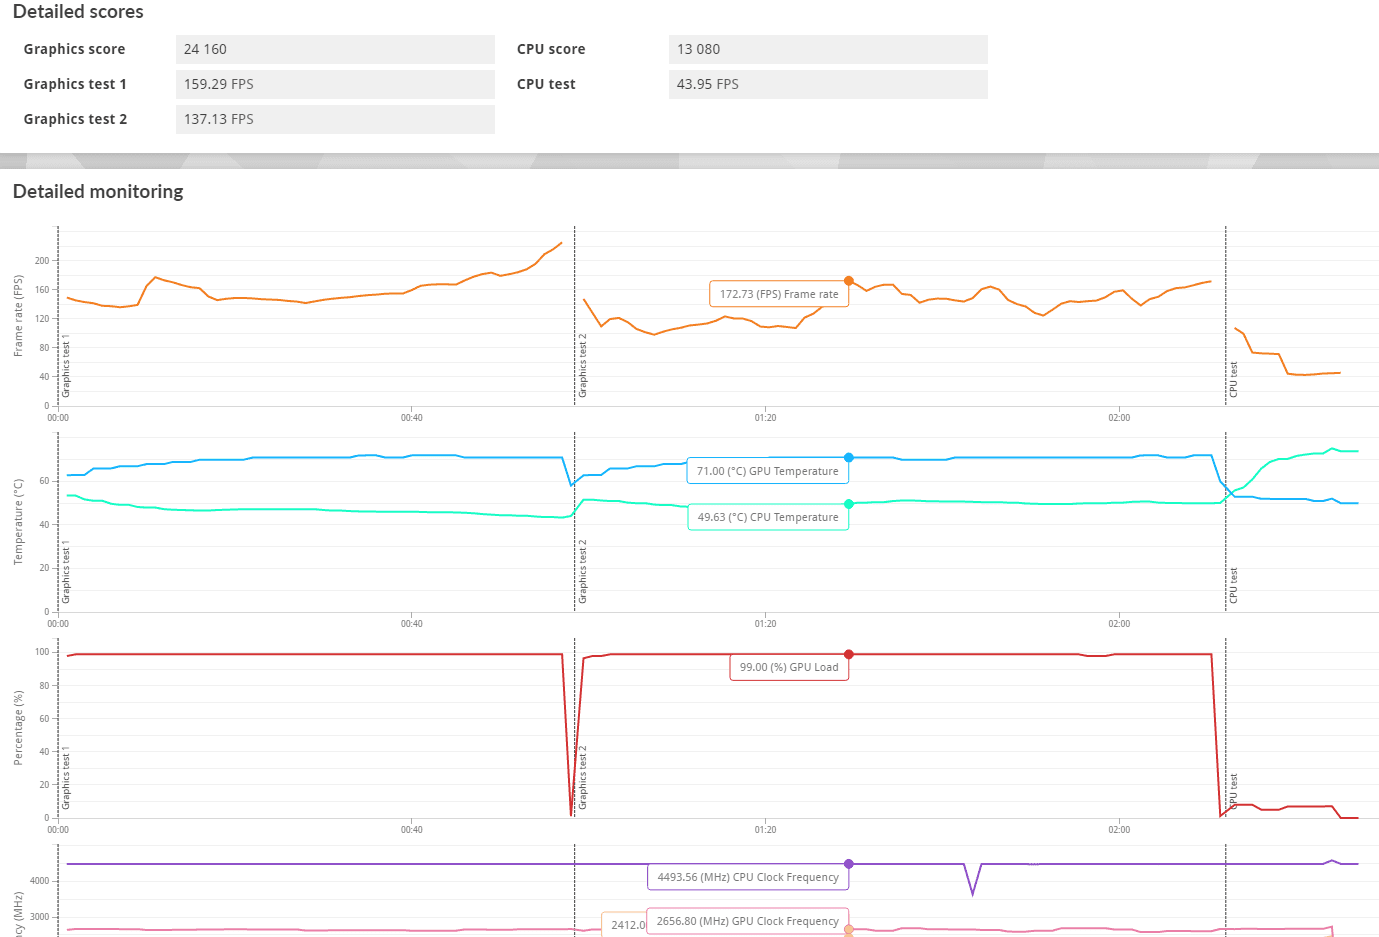Click the 4493.56 (MHz) CPU Clock Frequency tooltip
The image size is (1379, 937).
[x=748, y=877]
